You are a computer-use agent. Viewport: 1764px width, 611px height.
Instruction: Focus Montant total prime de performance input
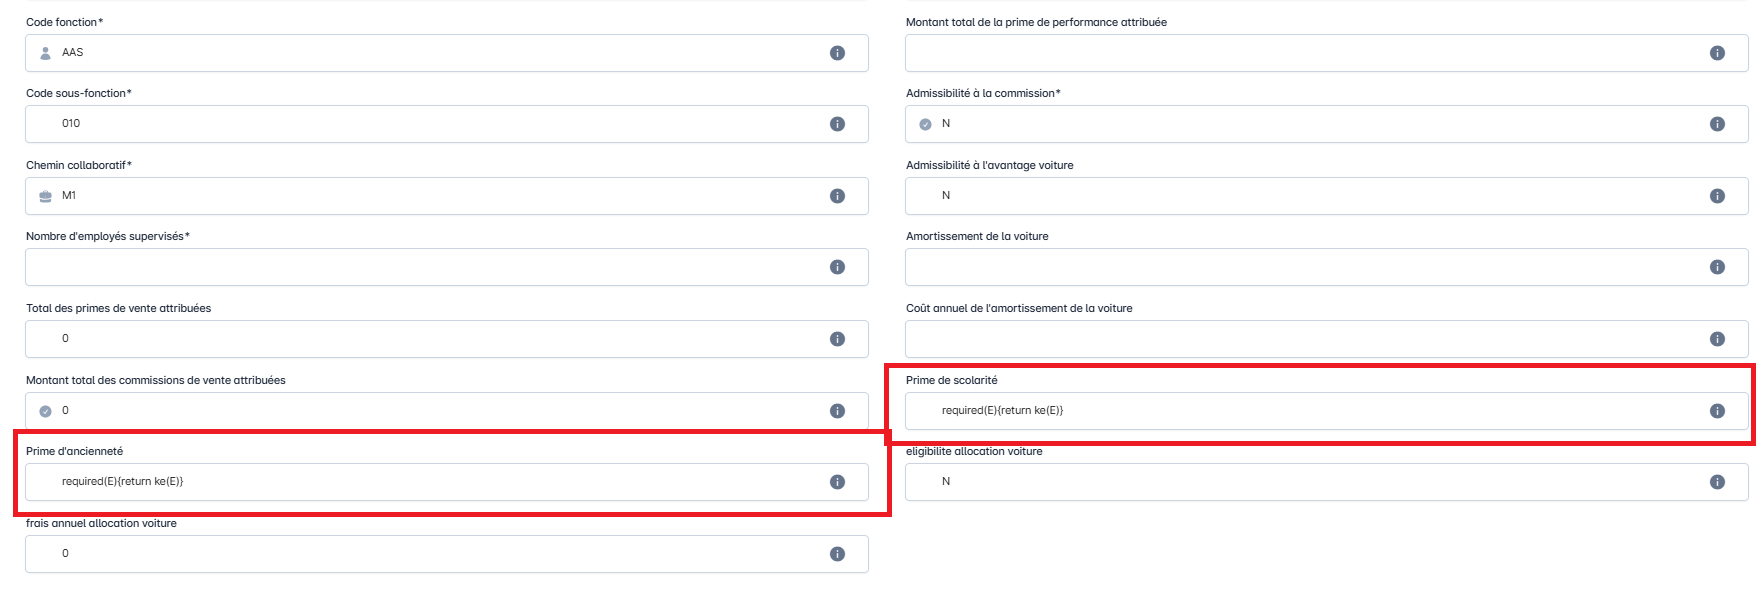tap(1300, 53)
